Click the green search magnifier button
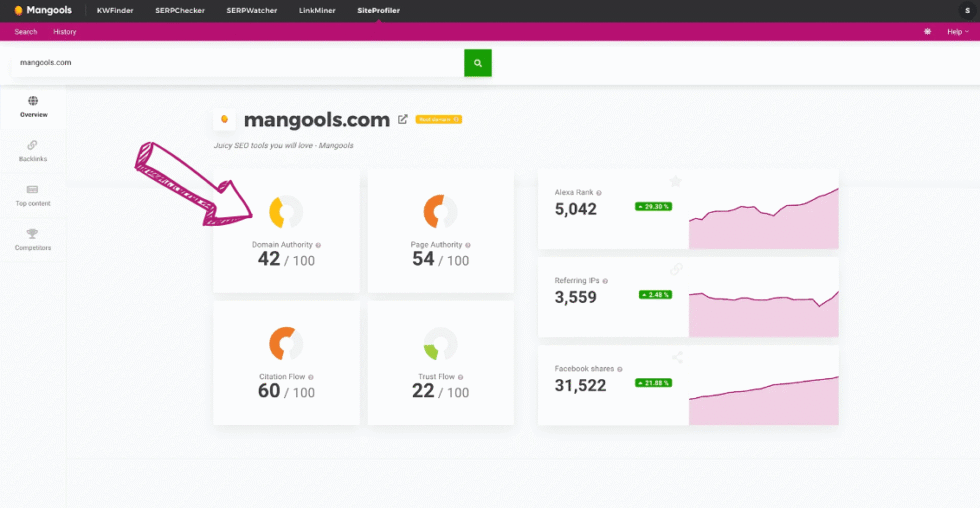 tap(478, 63)
